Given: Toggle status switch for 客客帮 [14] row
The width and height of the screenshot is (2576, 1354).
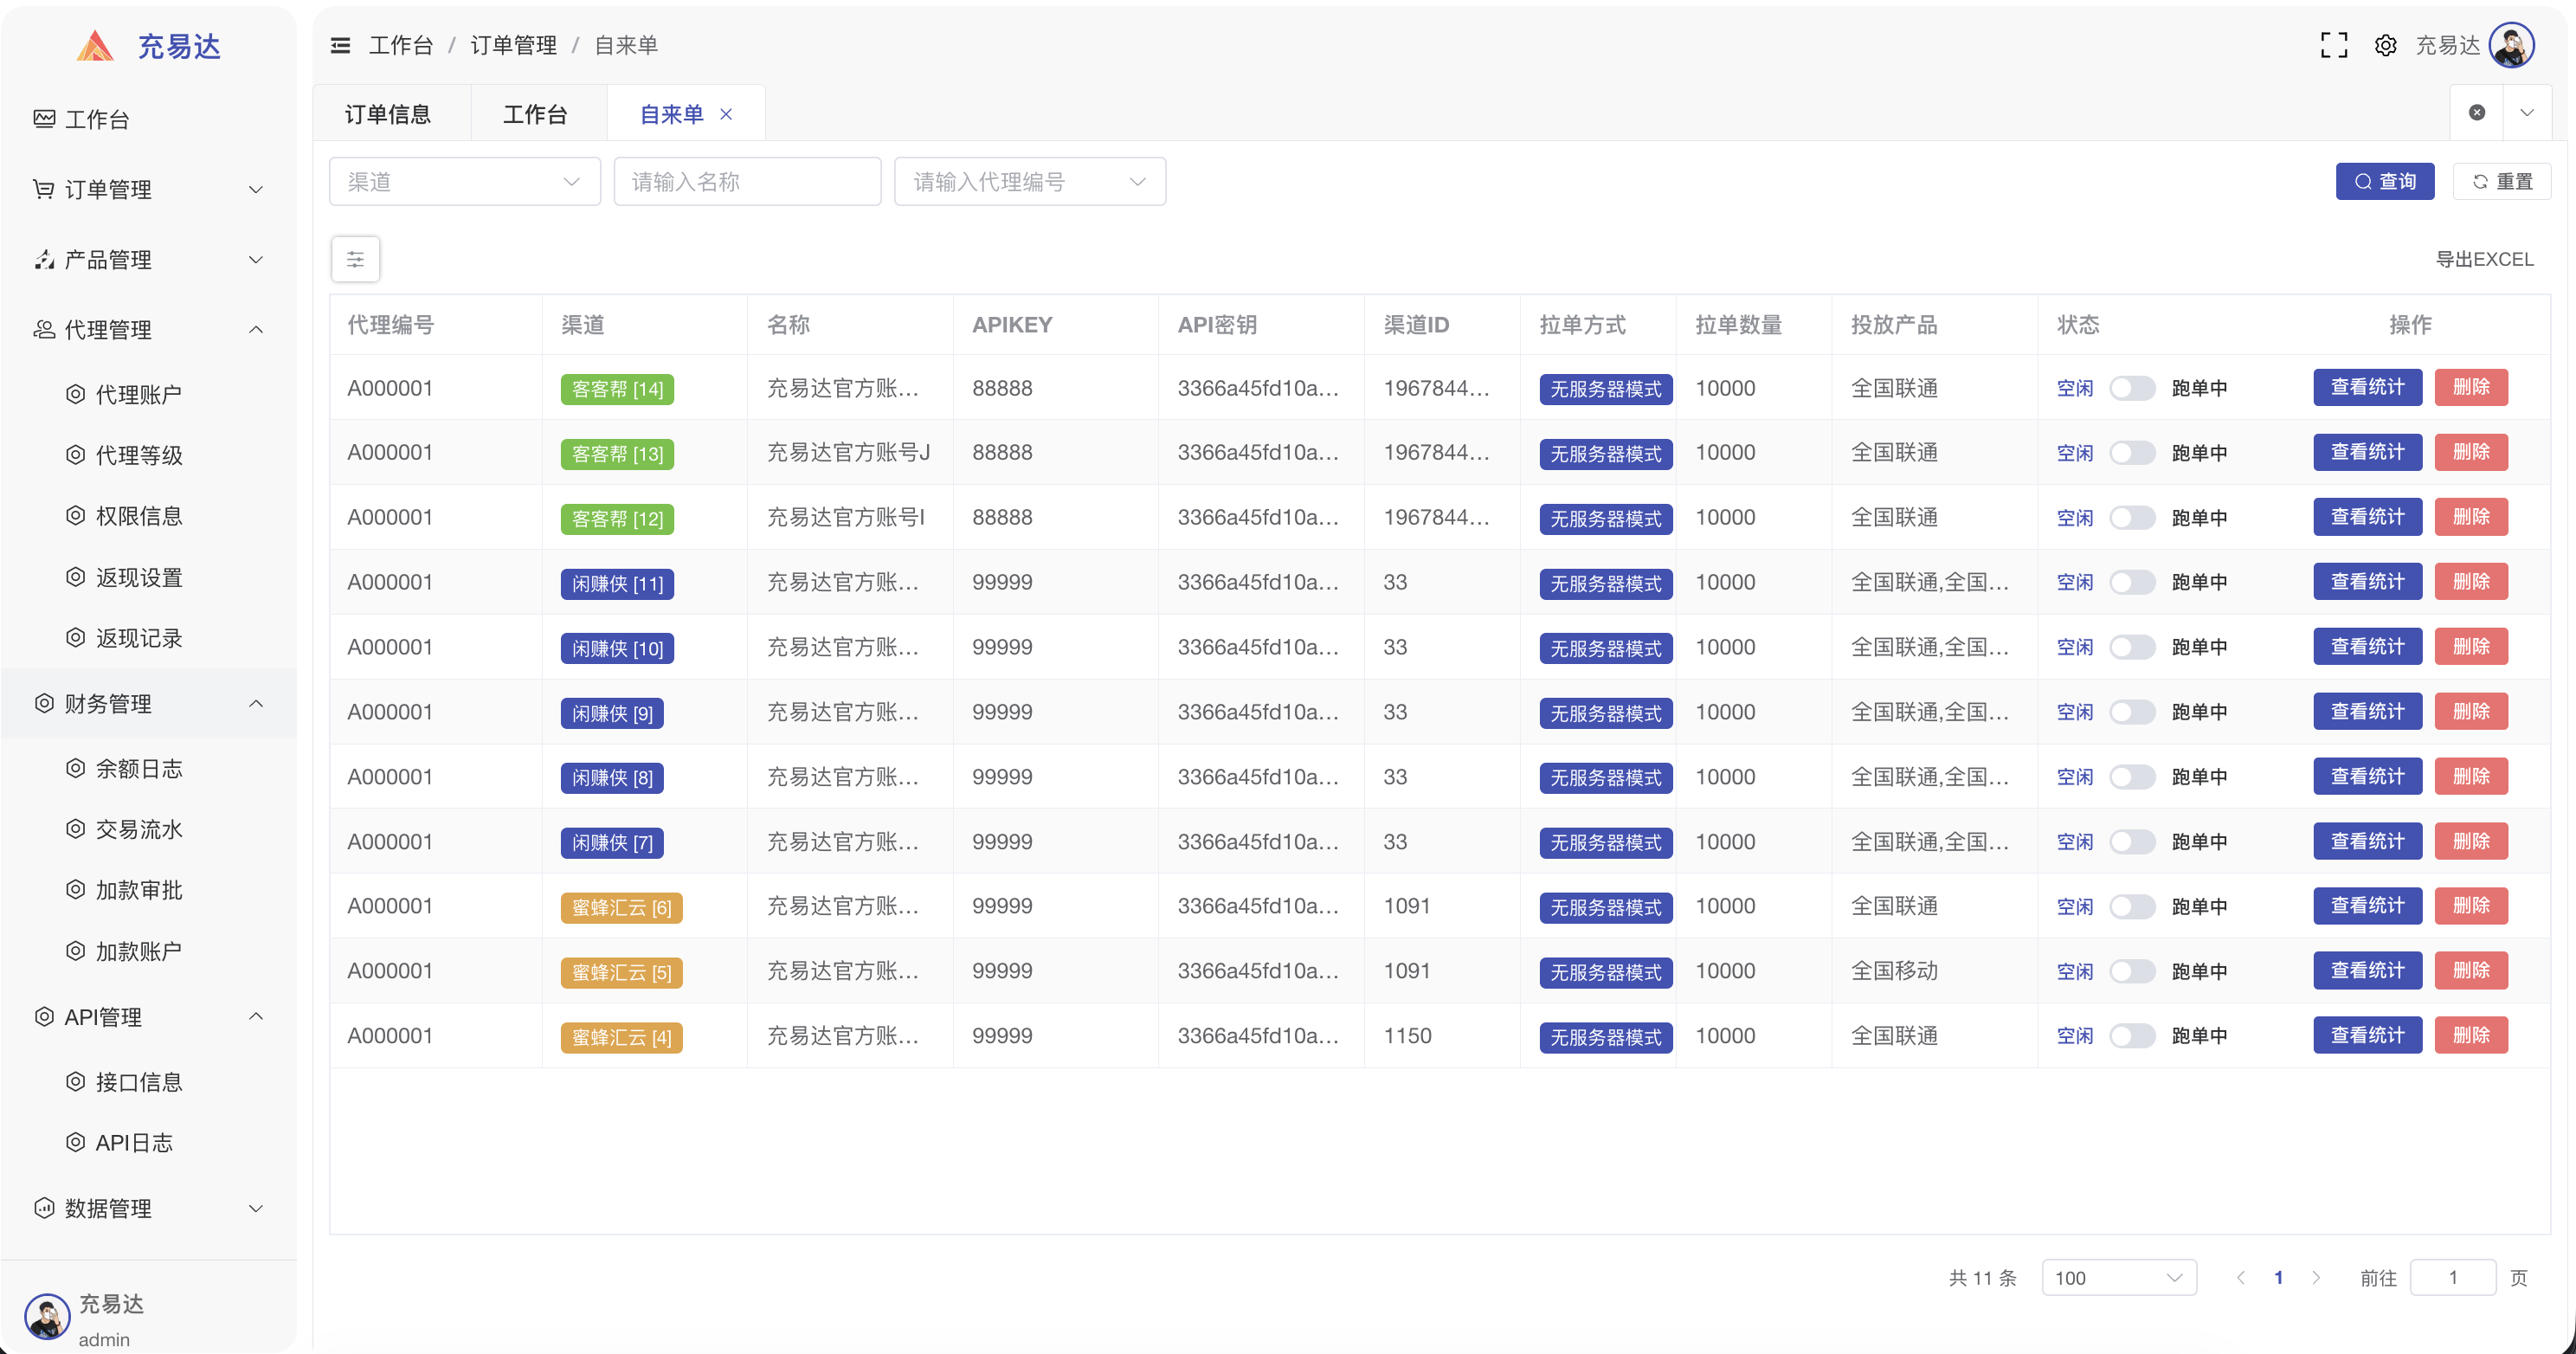Looking at the screenshot, I should coord(2132,388).
